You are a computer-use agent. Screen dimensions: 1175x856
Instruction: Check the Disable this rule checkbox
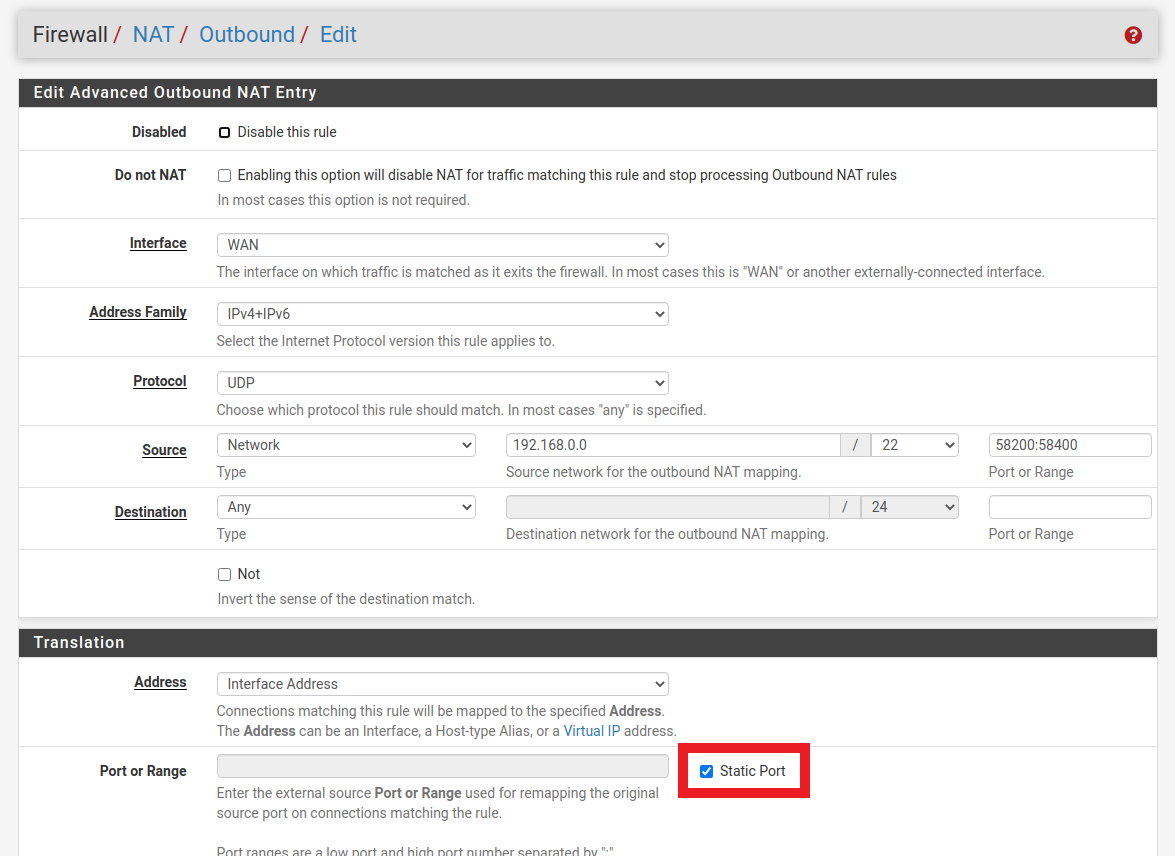(x=225, y=132)
